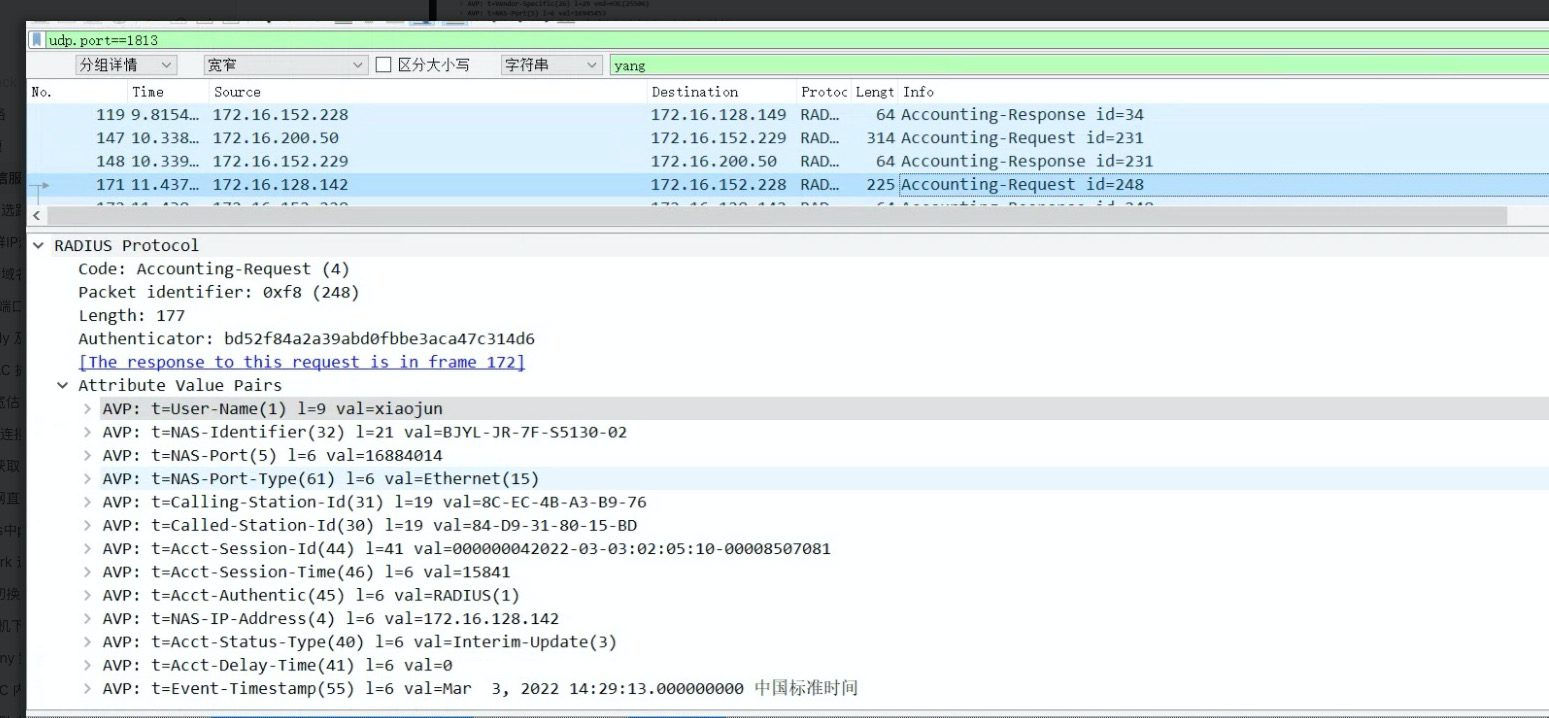Expand the User-Name AVP xiaojun
The width and height of the screenshot is (1549, 718).
[87, 409]
